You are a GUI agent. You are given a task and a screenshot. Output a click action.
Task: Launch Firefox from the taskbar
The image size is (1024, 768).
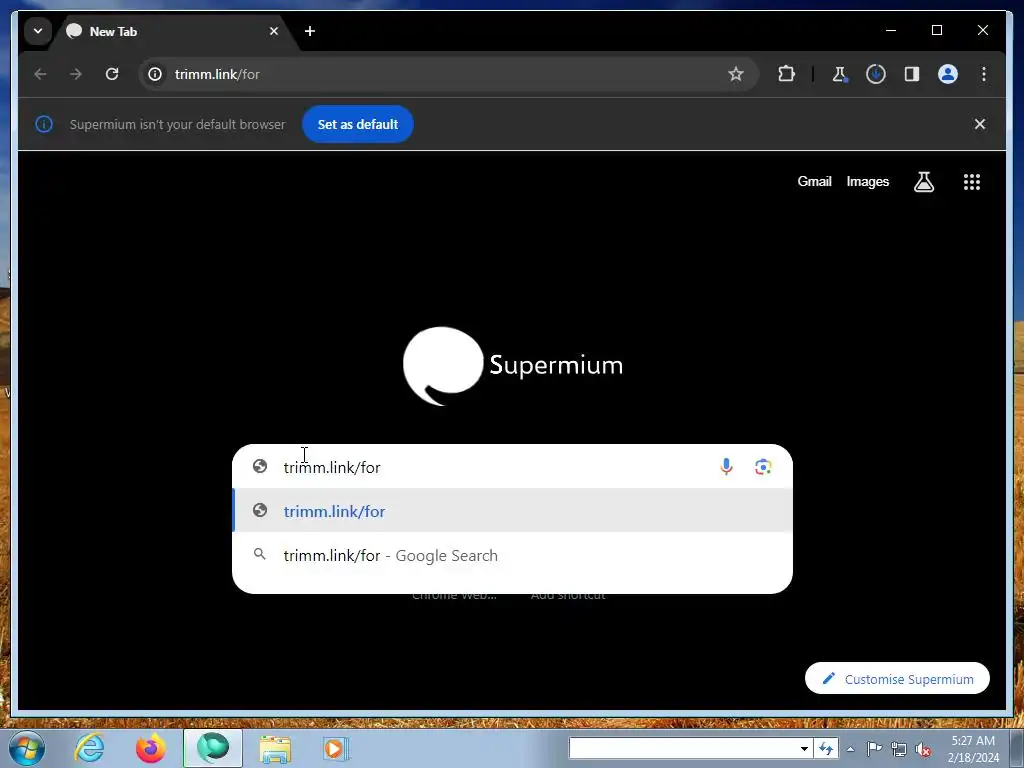click(x=150, y=748)
